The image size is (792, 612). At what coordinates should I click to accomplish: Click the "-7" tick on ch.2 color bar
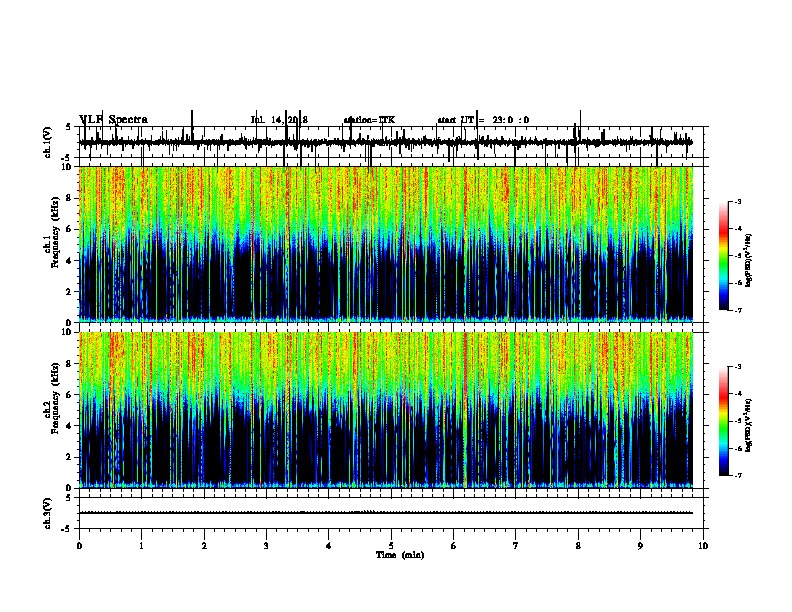[737, 475]
